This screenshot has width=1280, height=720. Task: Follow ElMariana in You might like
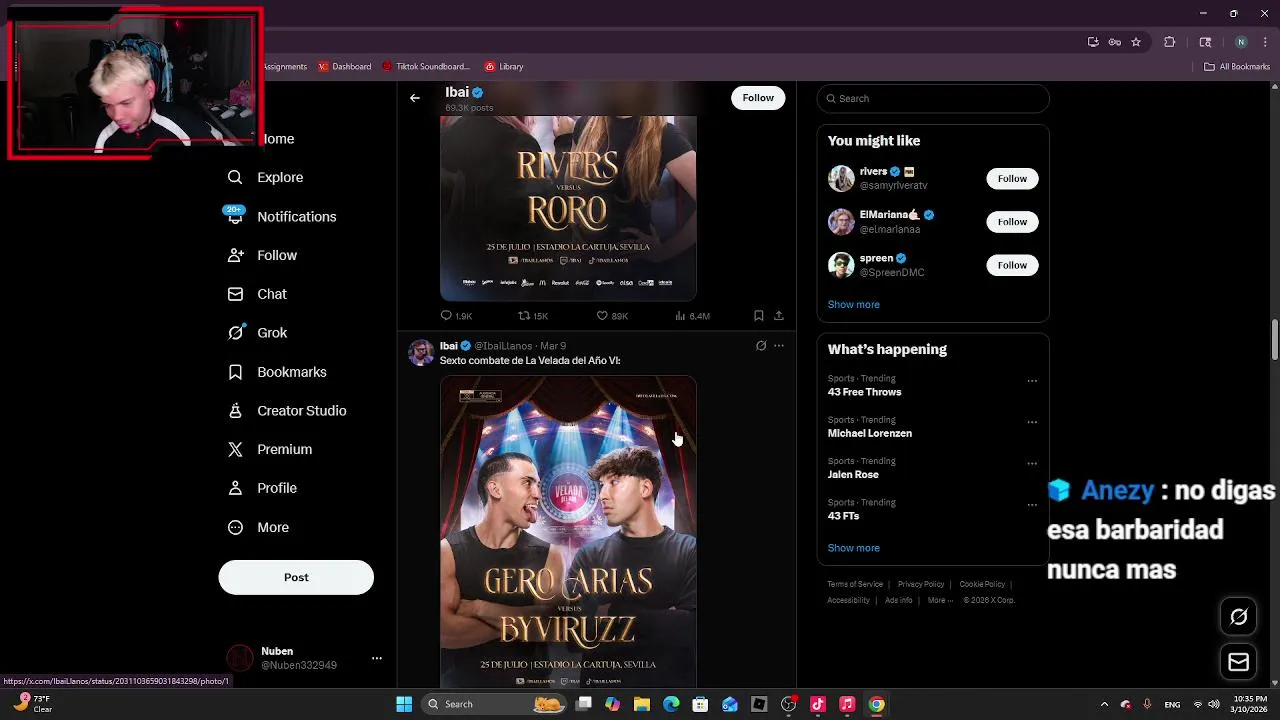(x=1012, y=222)
